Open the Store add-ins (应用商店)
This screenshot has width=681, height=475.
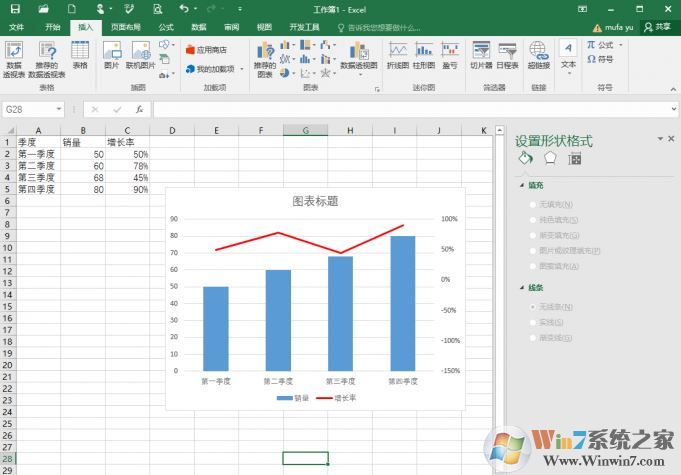click(x=206, y=50)
